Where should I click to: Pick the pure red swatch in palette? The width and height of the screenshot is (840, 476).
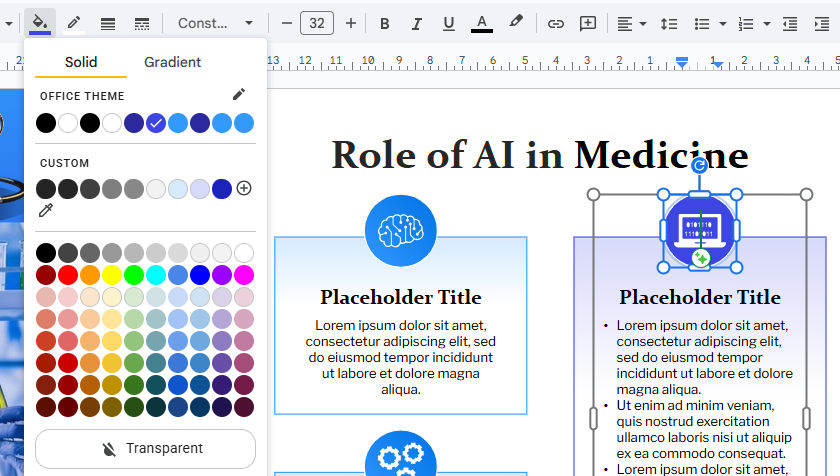pyautogui.click(x=68, y=275)
